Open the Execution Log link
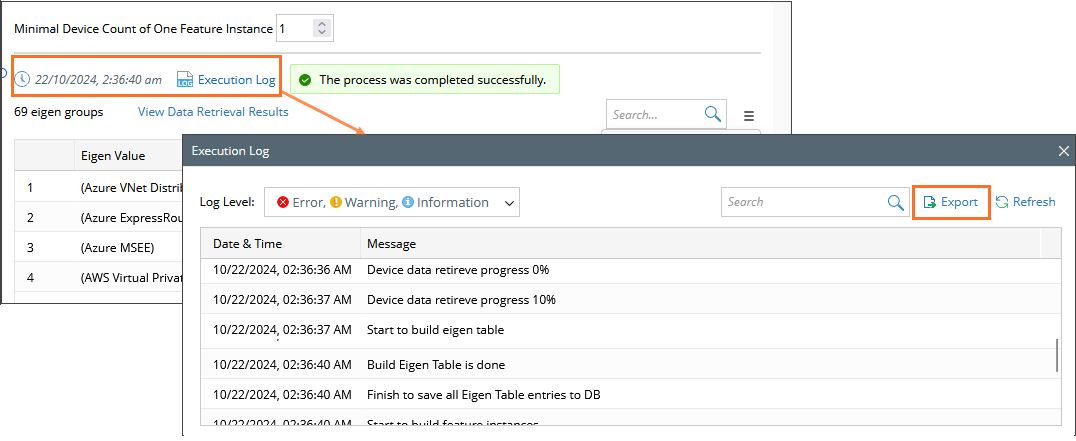 point(236,79)
